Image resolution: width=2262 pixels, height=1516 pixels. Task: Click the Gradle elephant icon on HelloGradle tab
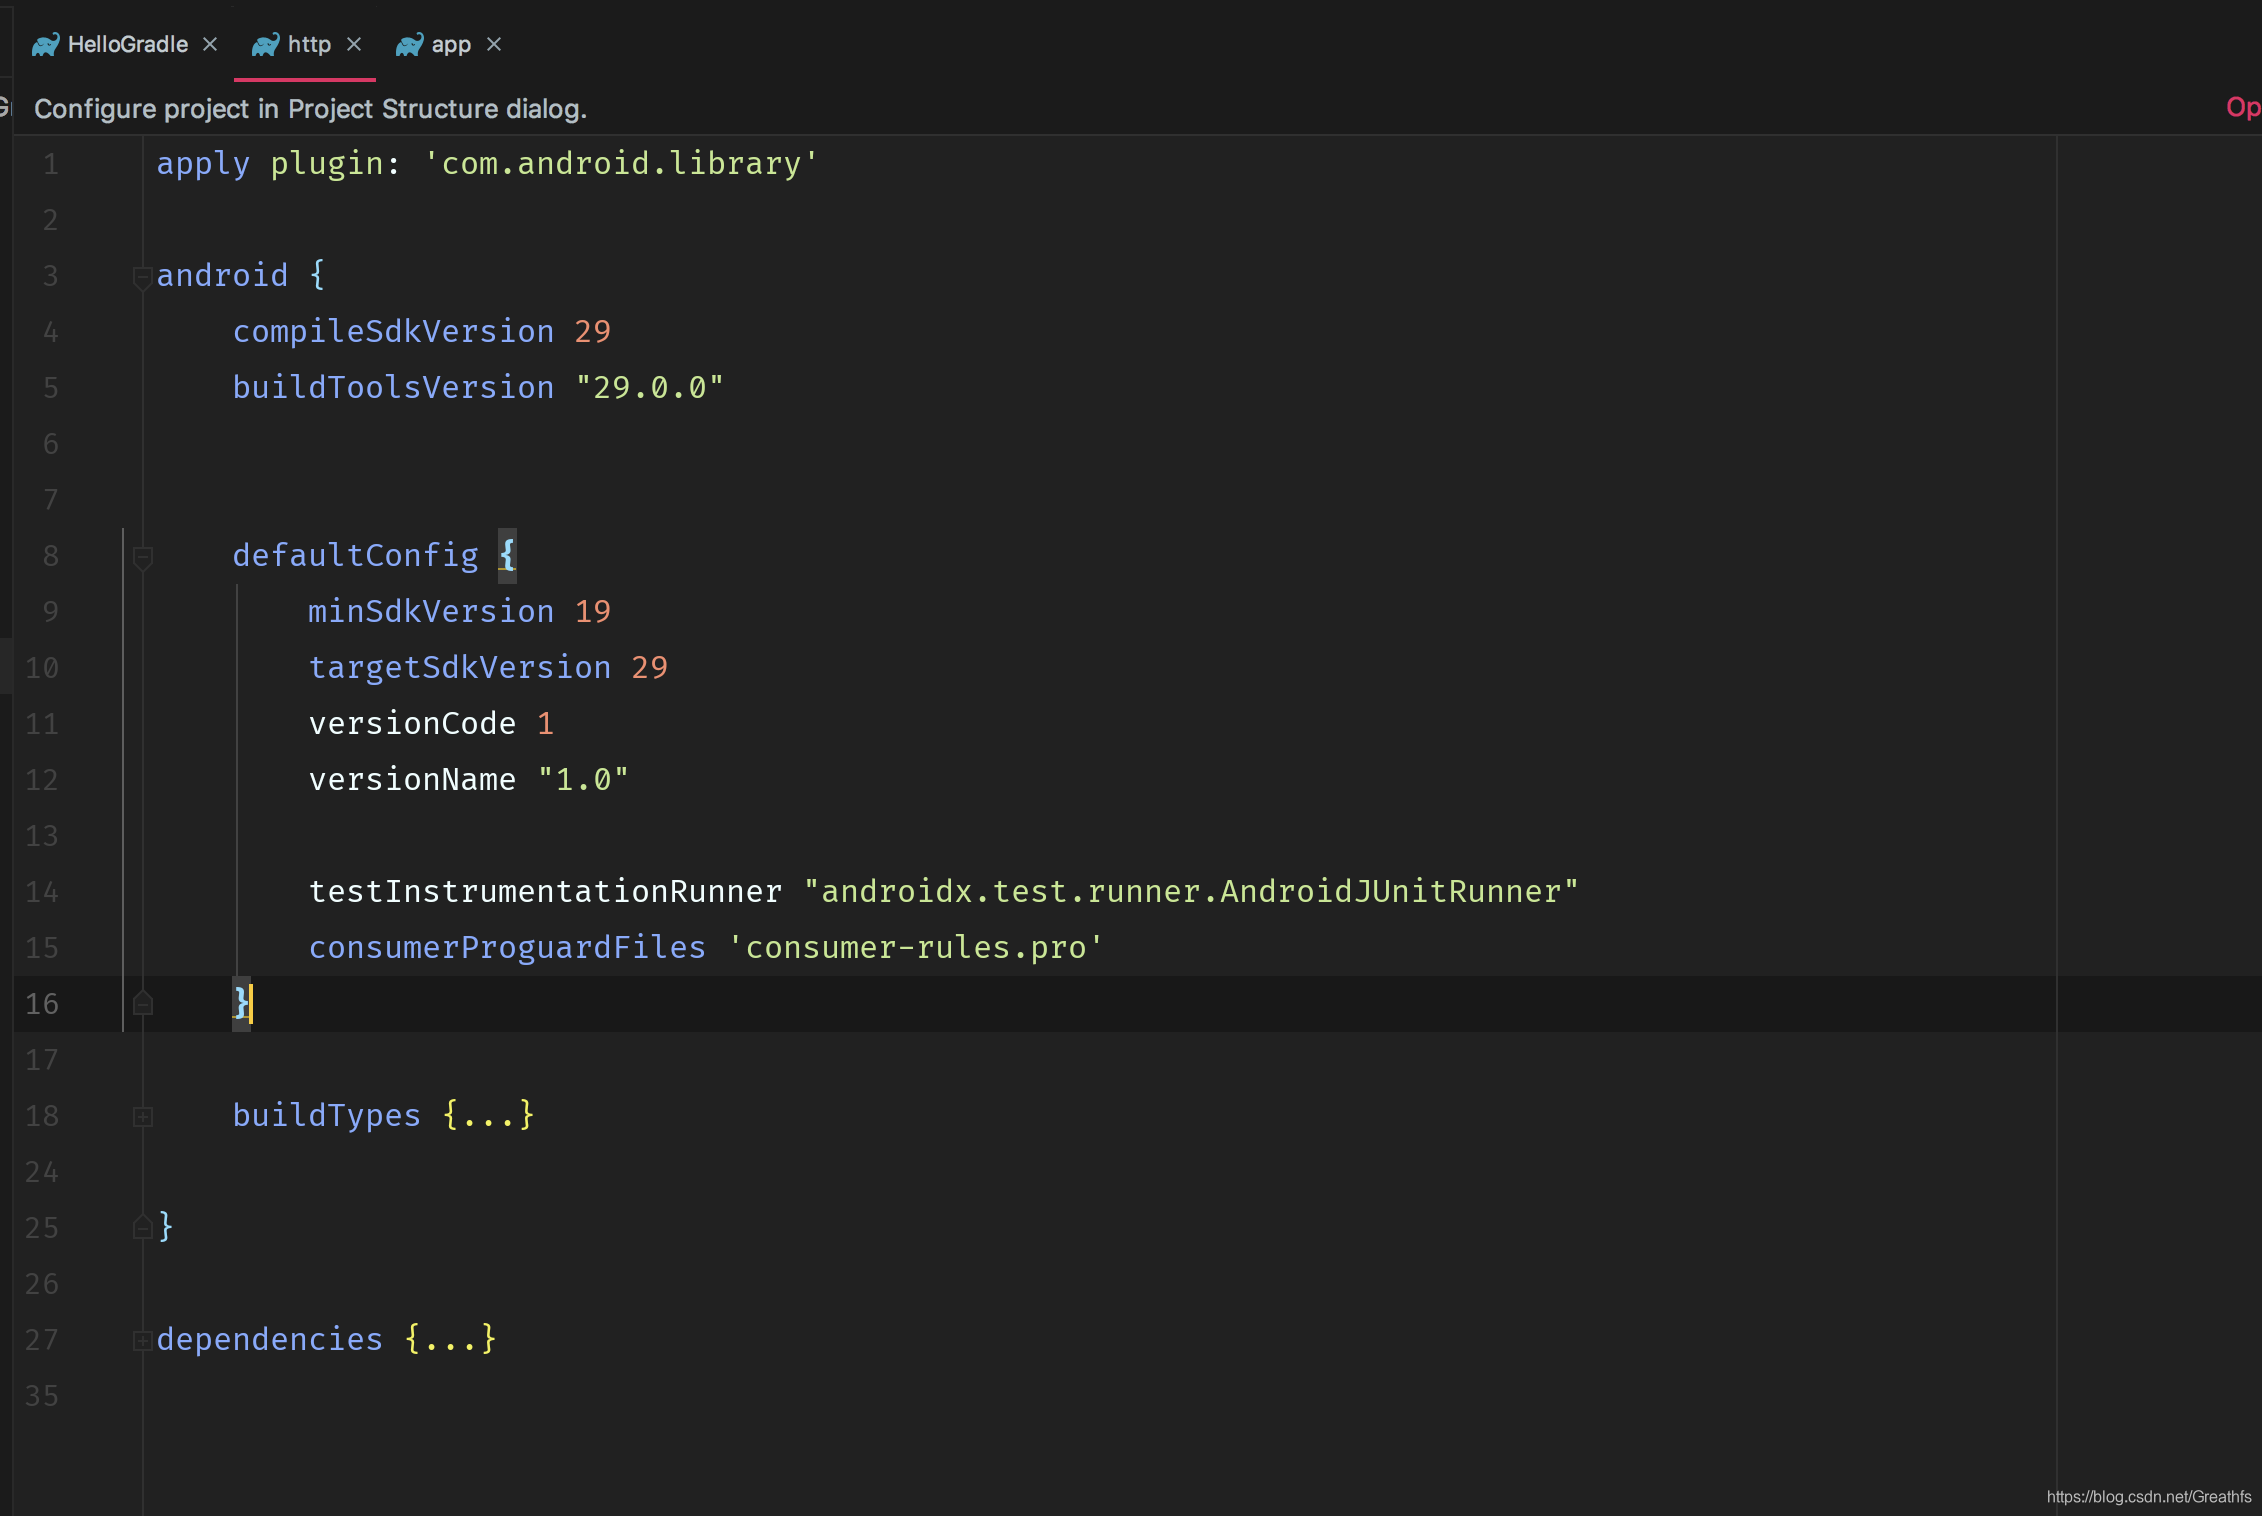[46, 45]
